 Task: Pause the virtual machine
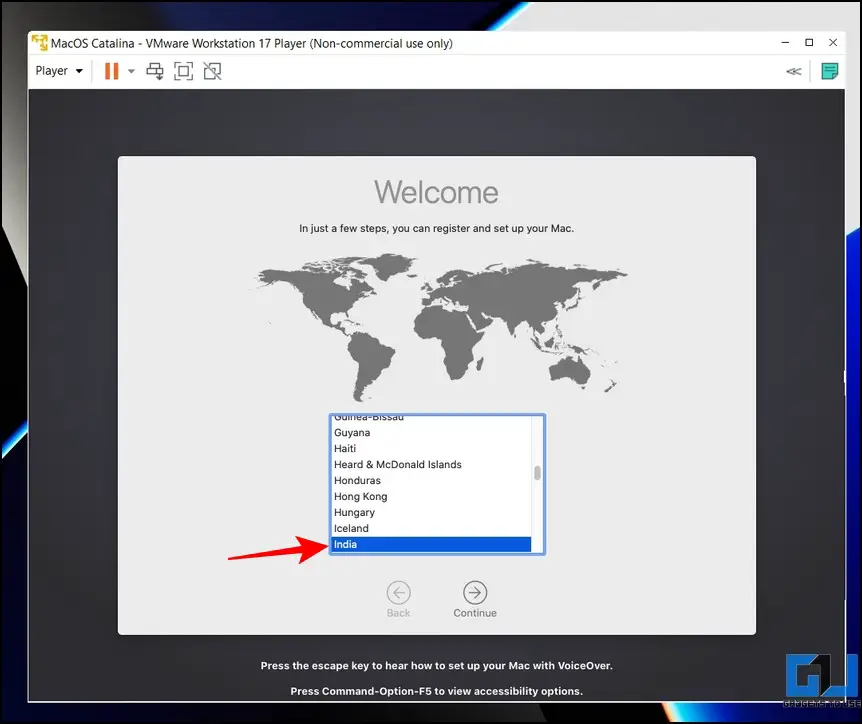(111, 71)
